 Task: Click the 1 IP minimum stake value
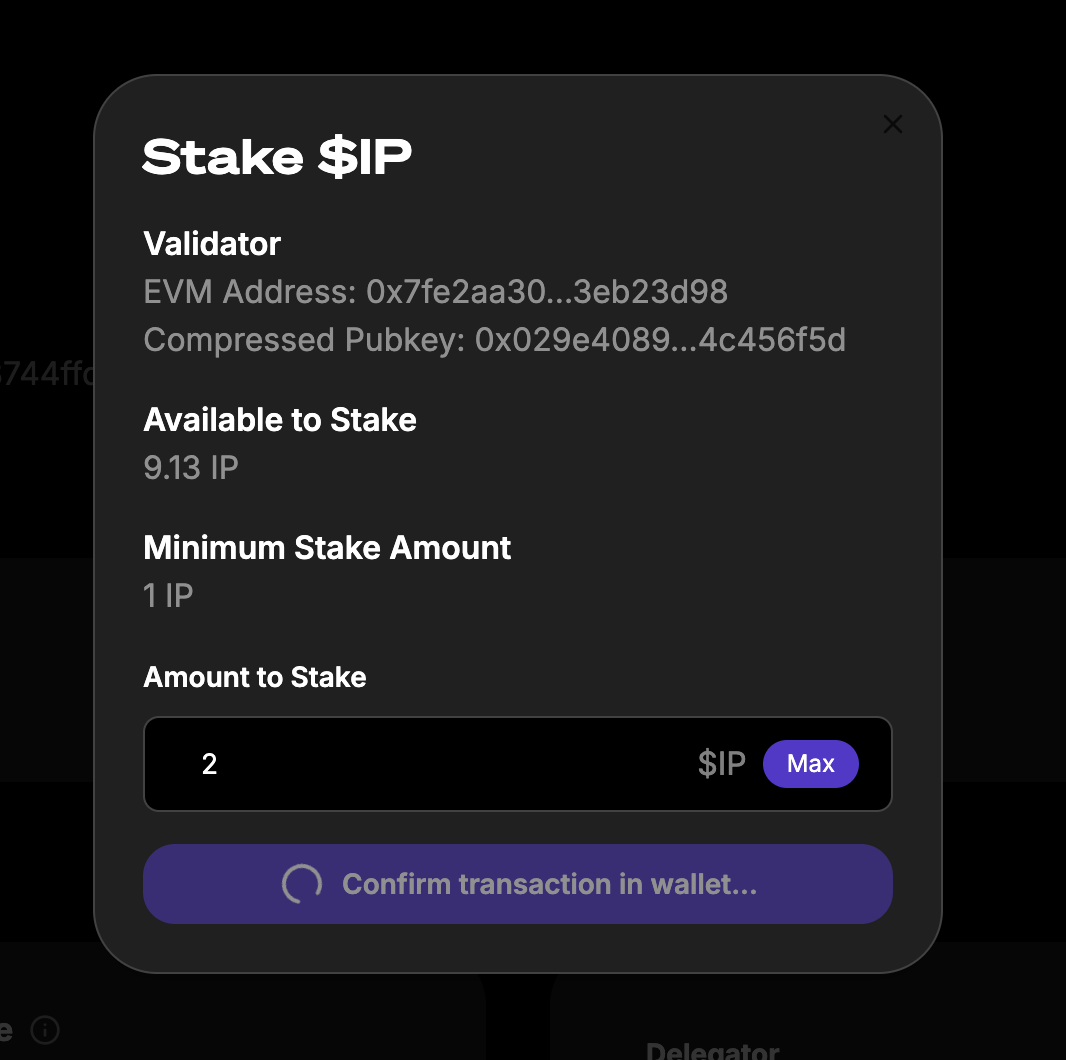168,596
